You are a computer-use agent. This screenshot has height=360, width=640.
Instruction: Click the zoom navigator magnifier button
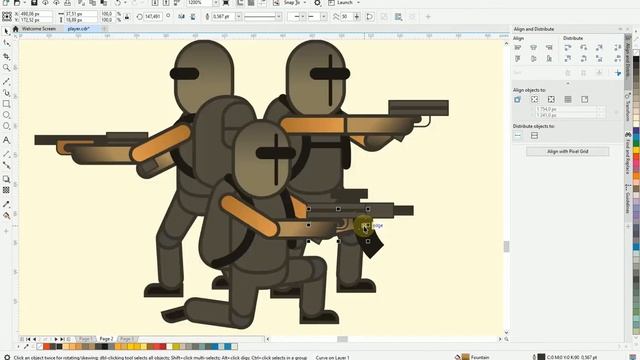point(506,339)
